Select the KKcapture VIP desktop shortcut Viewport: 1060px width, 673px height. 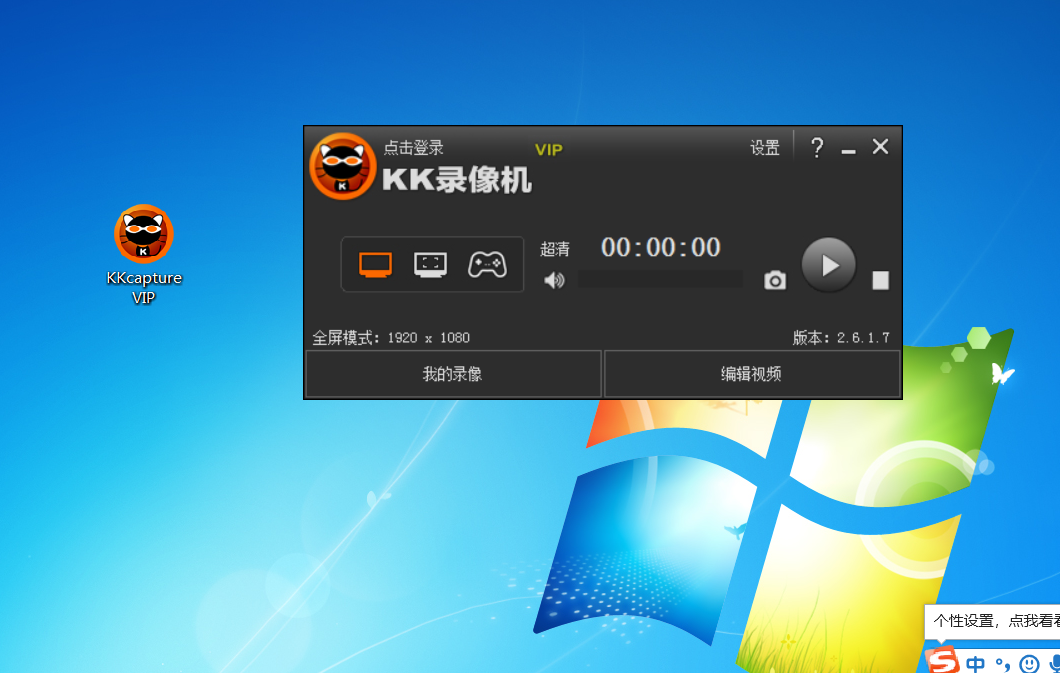(x=144, y=255)
